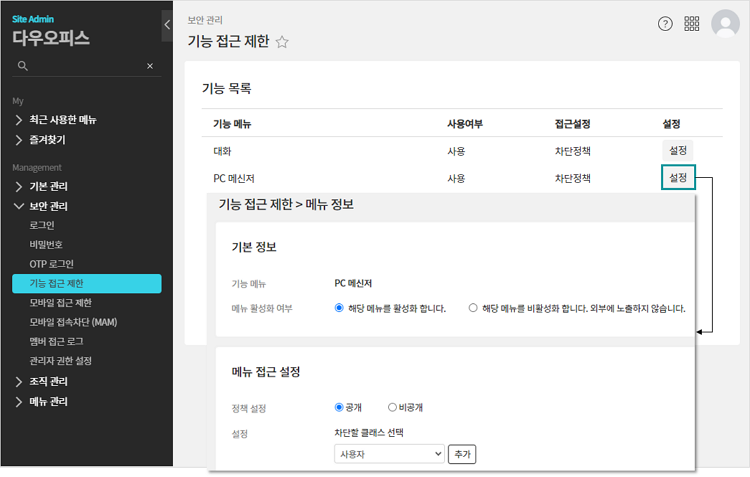This screenshot has height=477, width=750.
Task: Open 관리자 권한 설정 submenu item
Action: [61, 361]
